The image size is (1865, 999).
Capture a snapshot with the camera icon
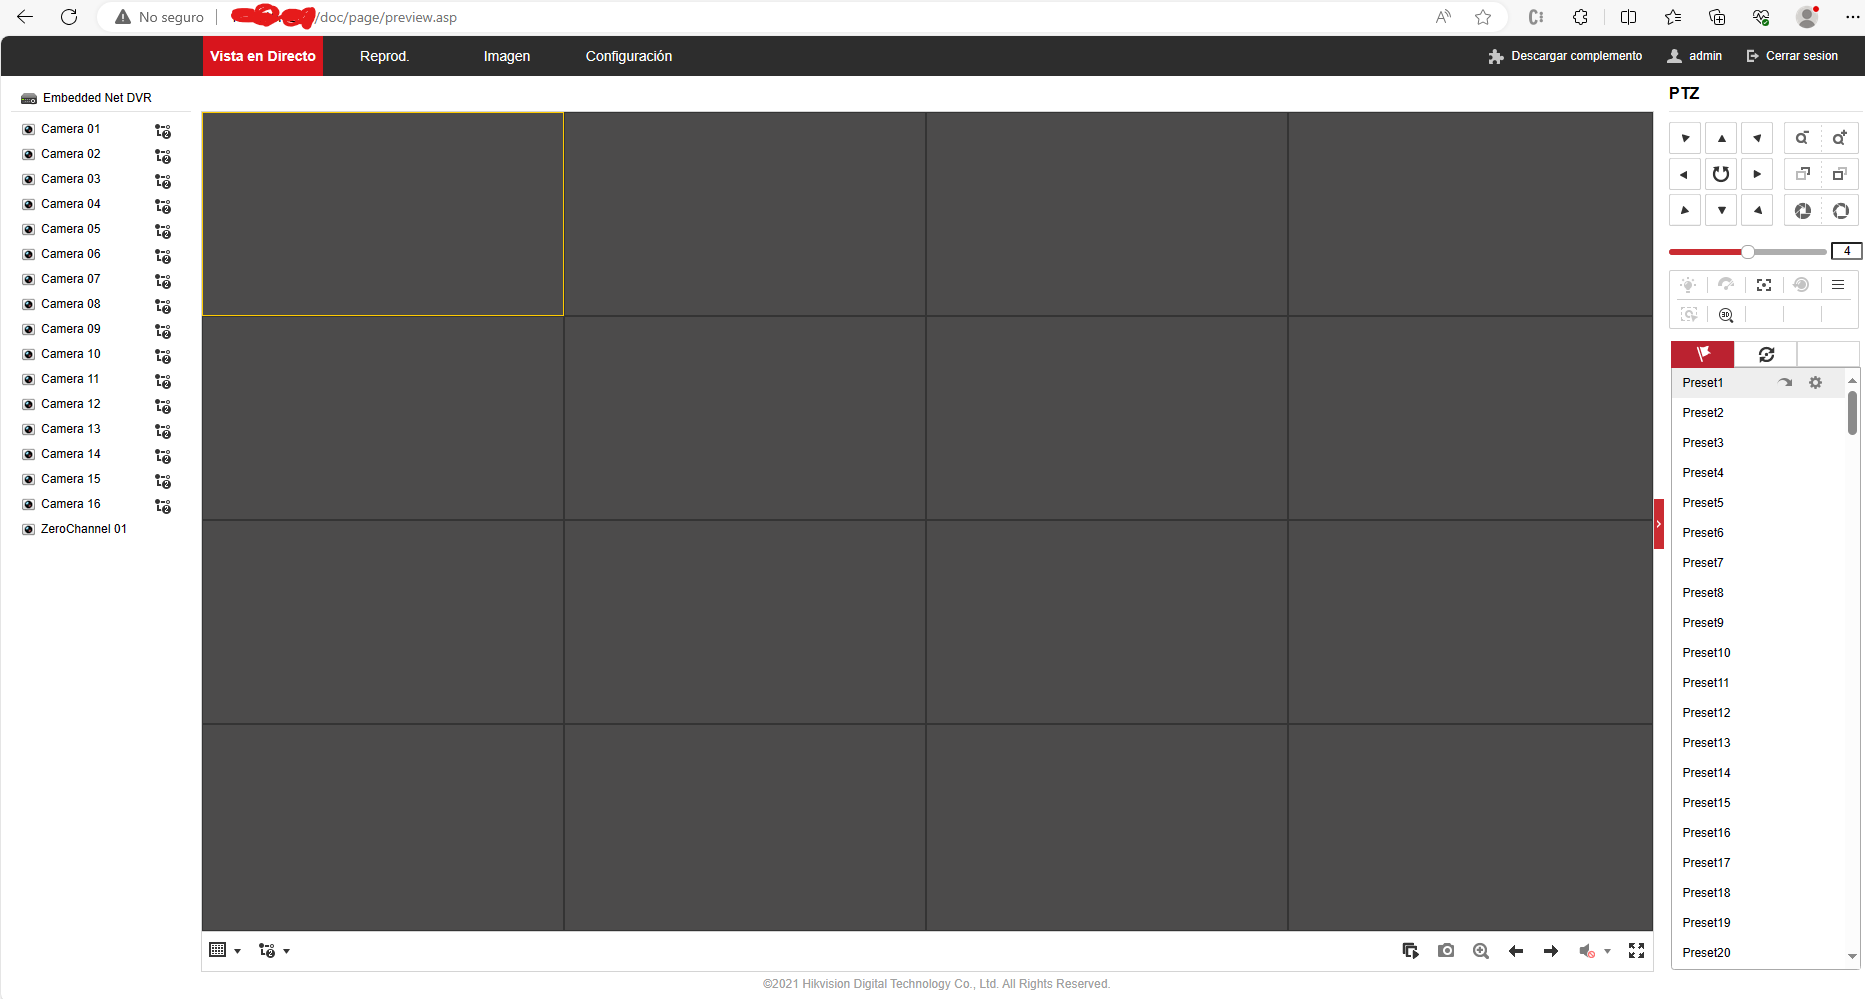pos(1446,951)
